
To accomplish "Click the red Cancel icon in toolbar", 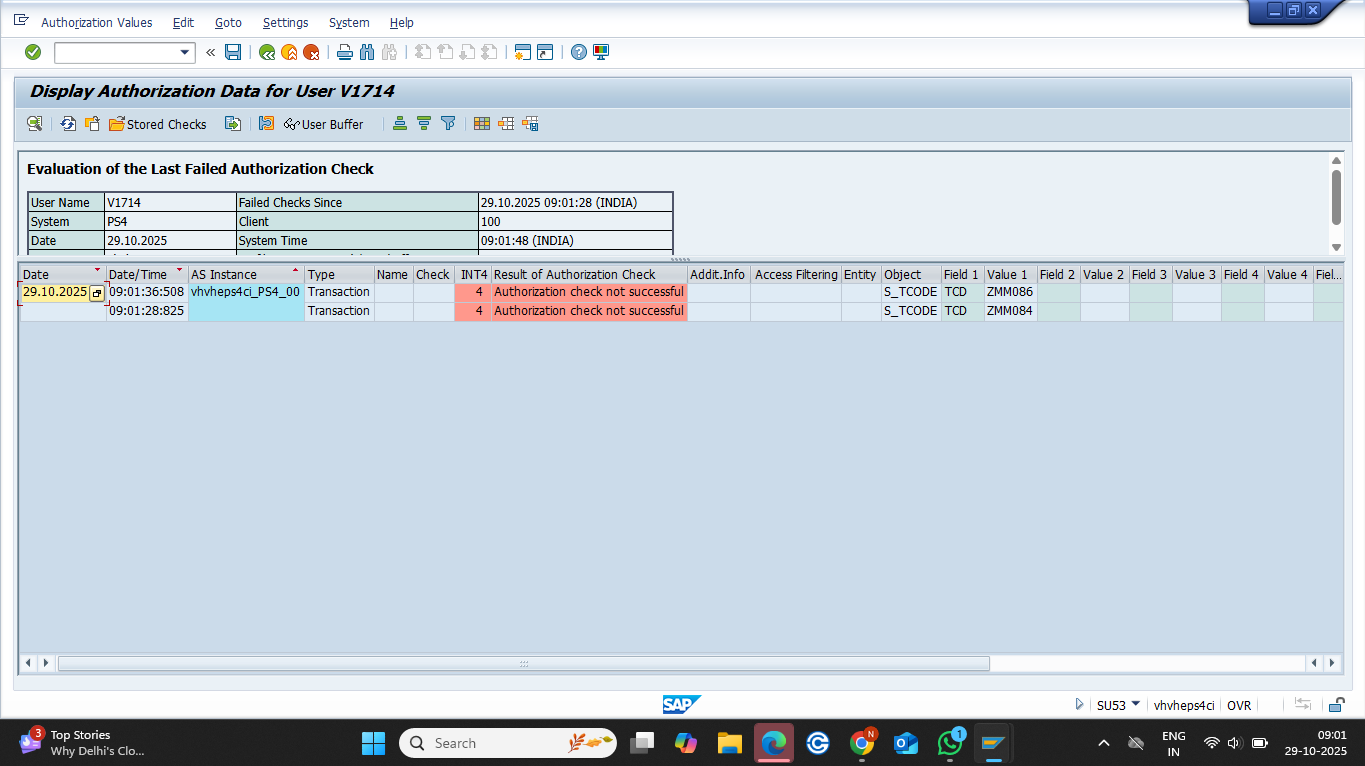I will point(311,52).
